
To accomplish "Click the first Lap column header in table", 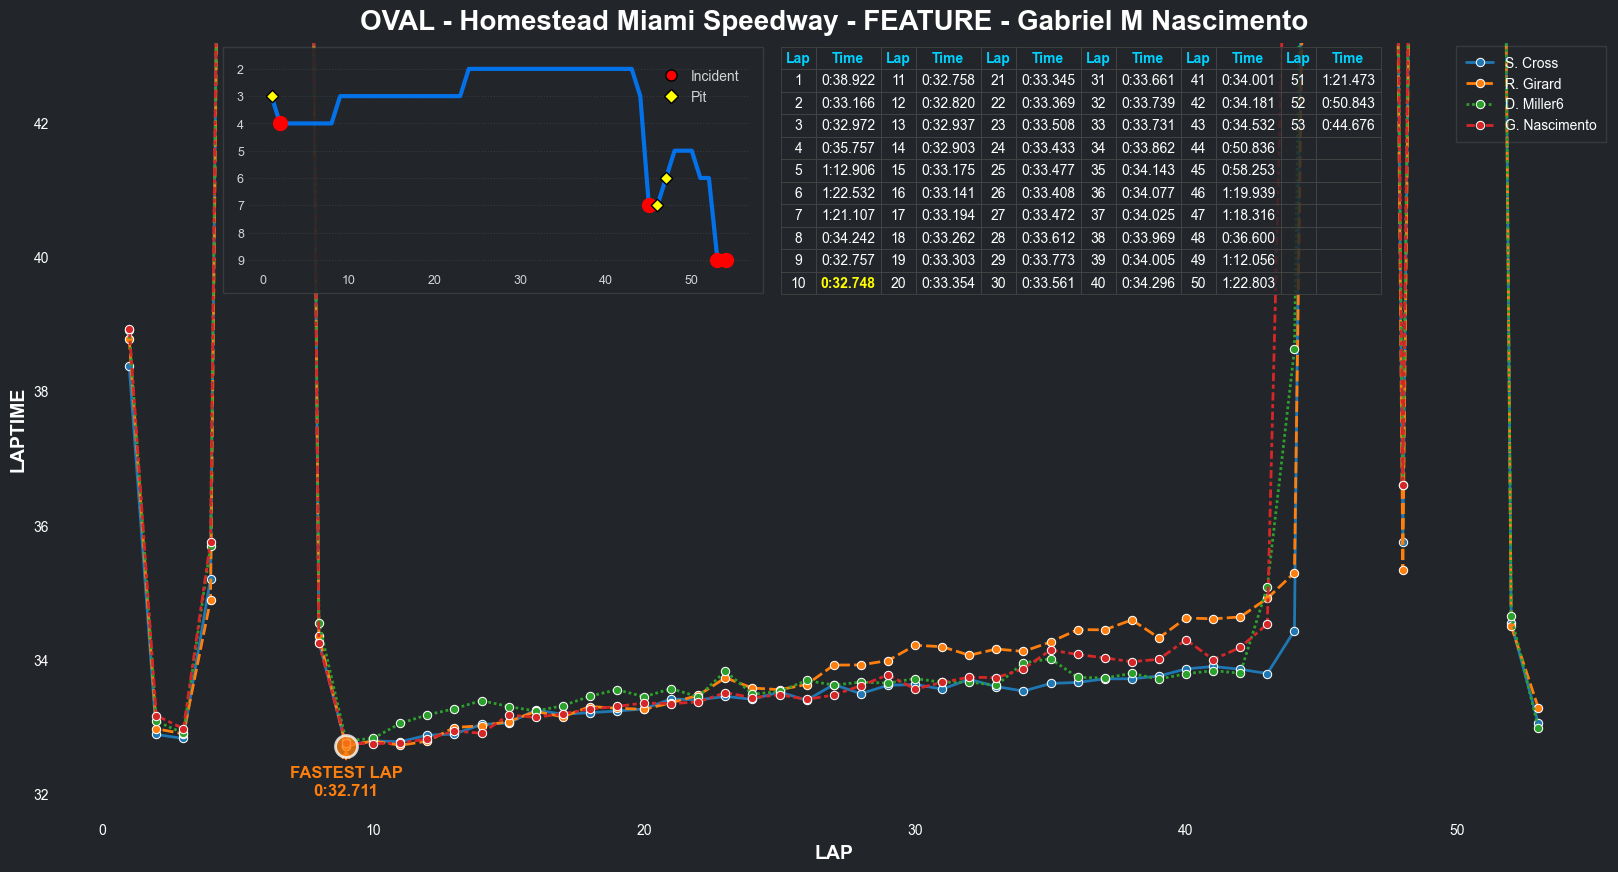I will (x=798, y=58).
